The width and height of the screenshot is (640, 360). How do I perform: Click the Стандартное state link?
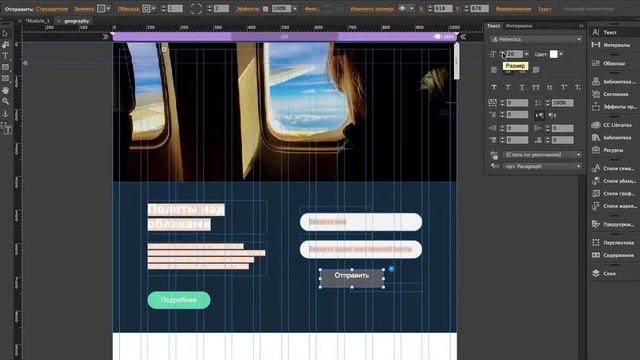pos(52,9)
